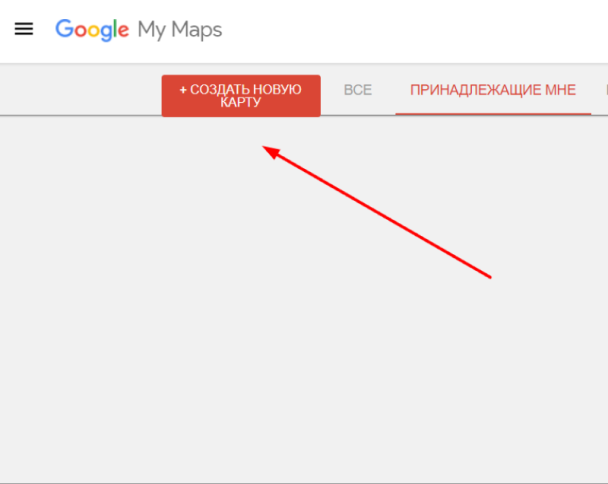Create a new map with the red button
The image size is (608, 484).
[241, 96]
